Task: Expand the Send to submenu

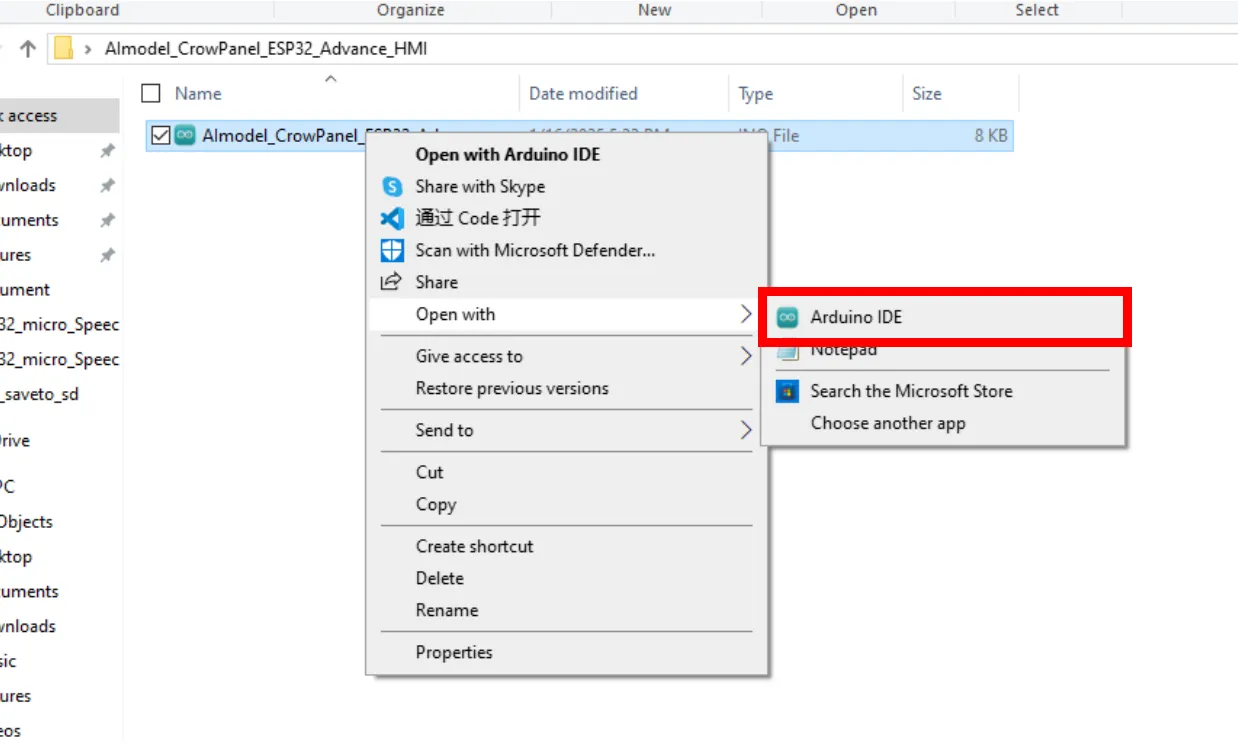Action: point(745,430)
